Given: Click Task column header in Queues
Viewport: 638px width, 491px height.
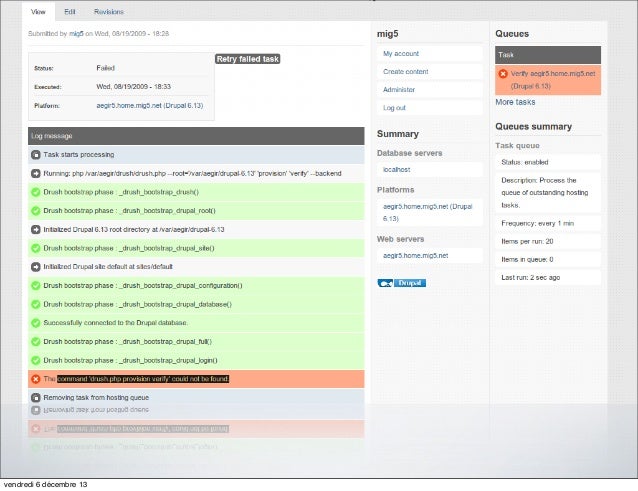Looking at the screenshot, I should pyautogui.click(x=548, y=55).
